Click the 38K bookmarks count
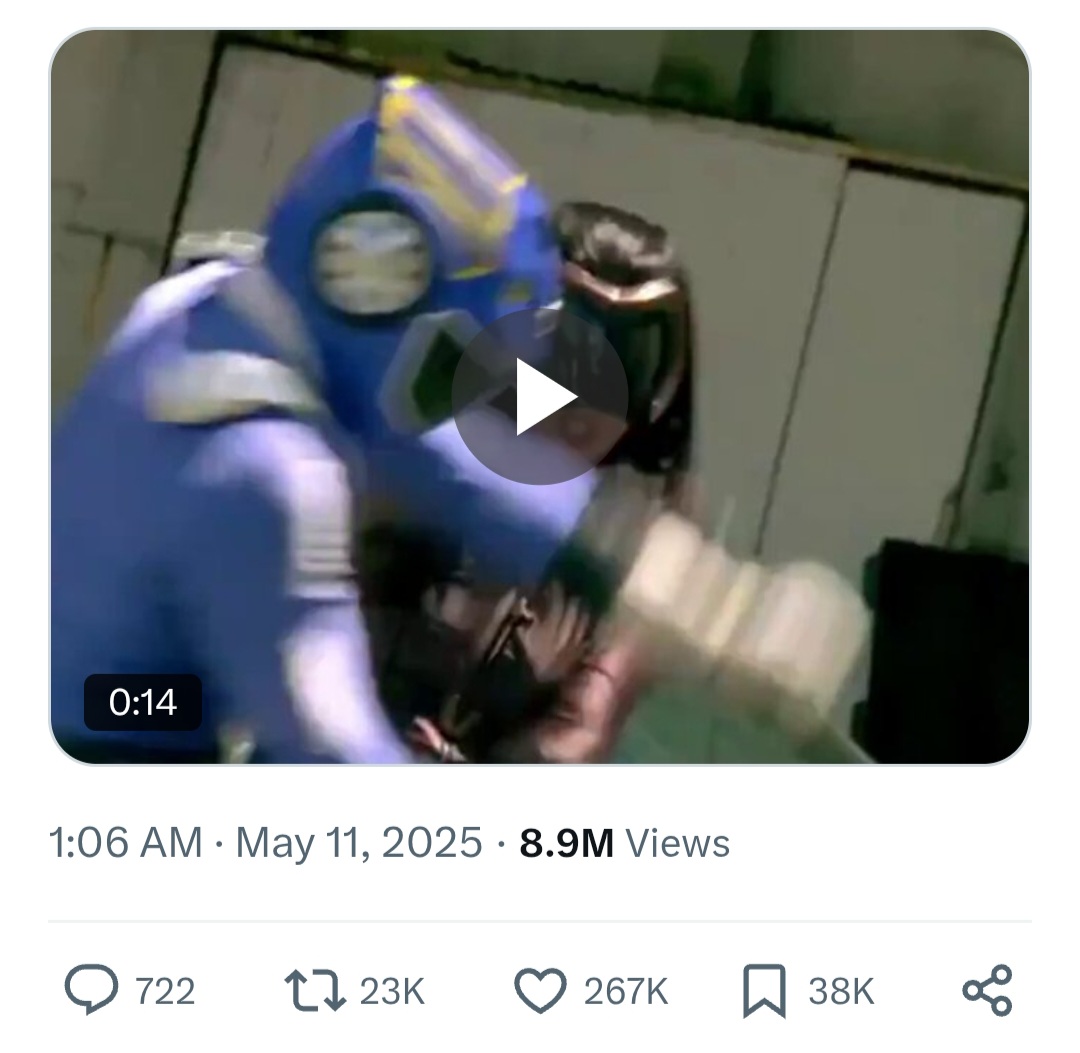This screenshot has width=1080, height=1053. [841, 992]
